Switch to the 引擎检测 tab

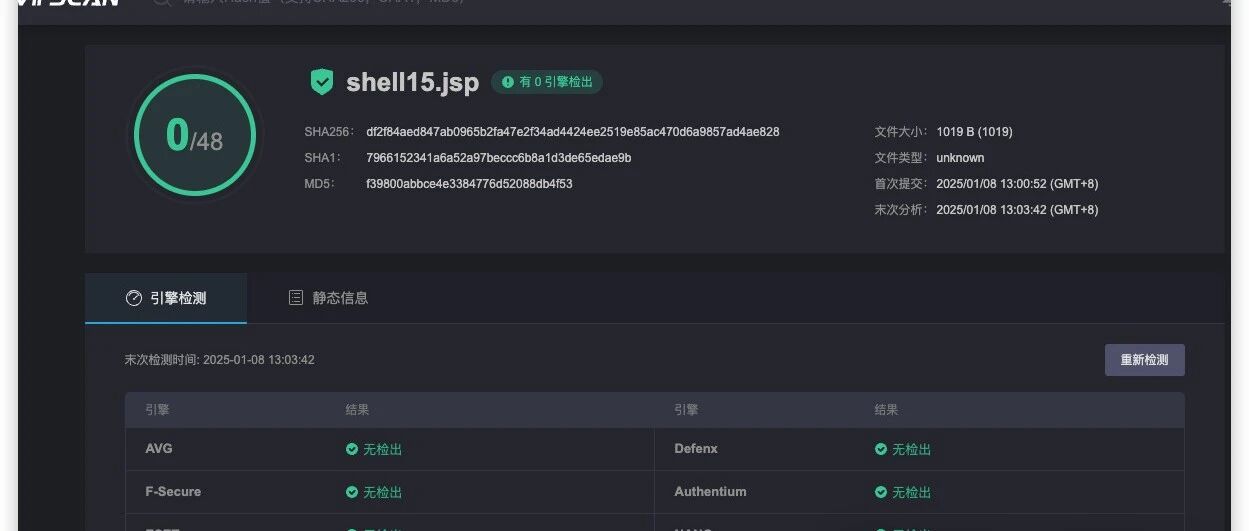tap(166, 298)
